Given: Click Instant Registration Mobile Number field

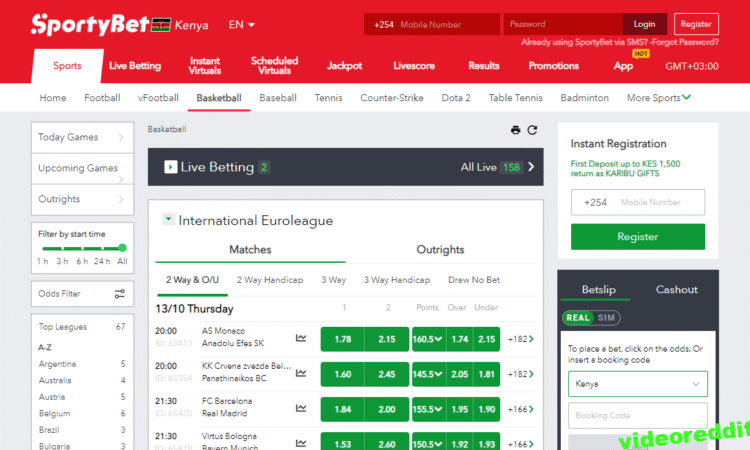Looking at the screenshot, I should 638,202.
